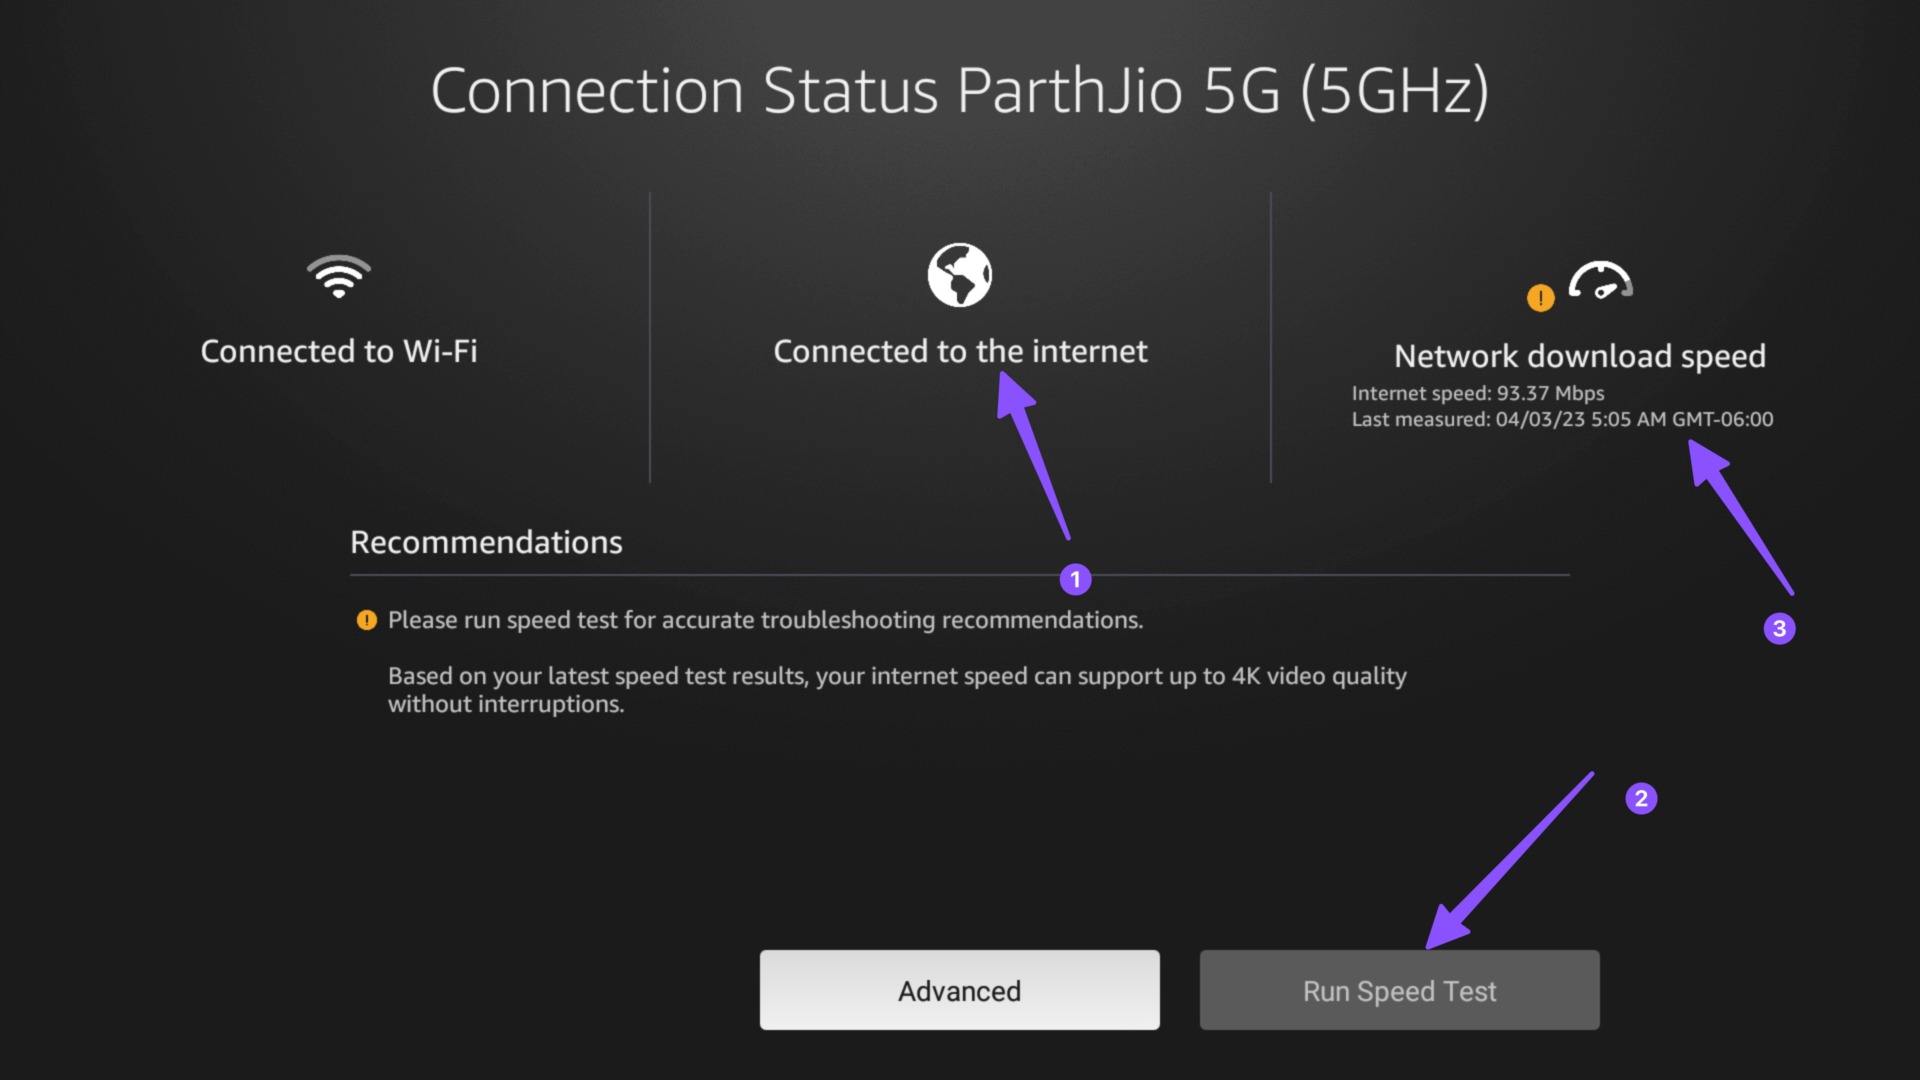
Task: Click the 4K video quality recommendation text
Action: click(x=897, y=690)
